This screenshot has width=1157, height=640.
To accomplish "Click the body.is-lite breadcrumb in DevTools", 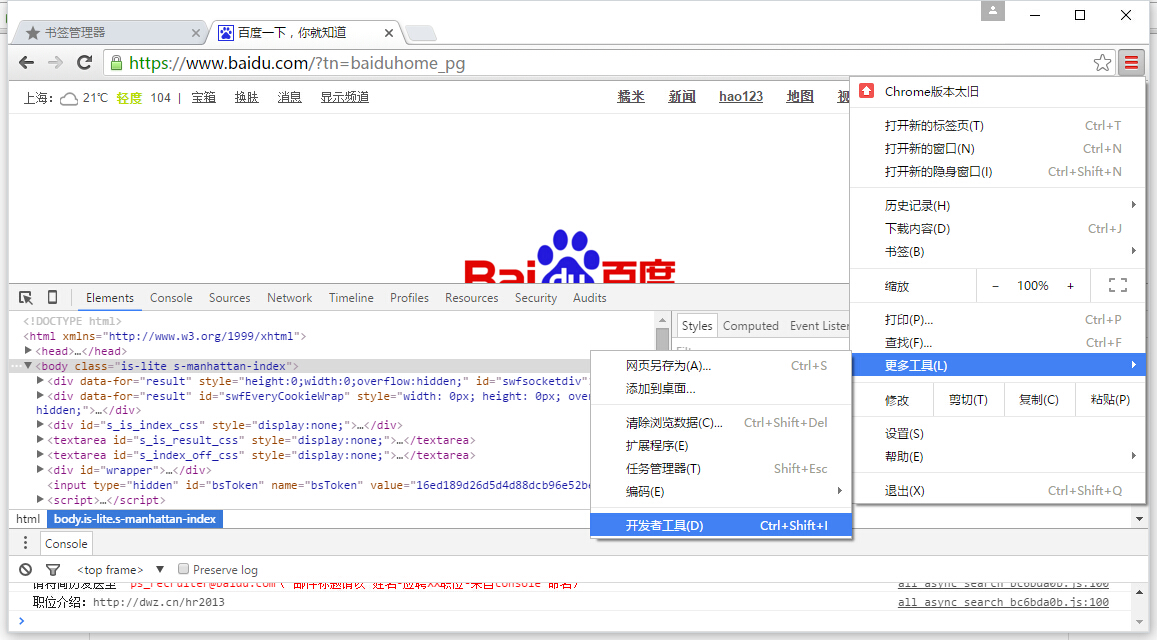I will tap(134, 518).
